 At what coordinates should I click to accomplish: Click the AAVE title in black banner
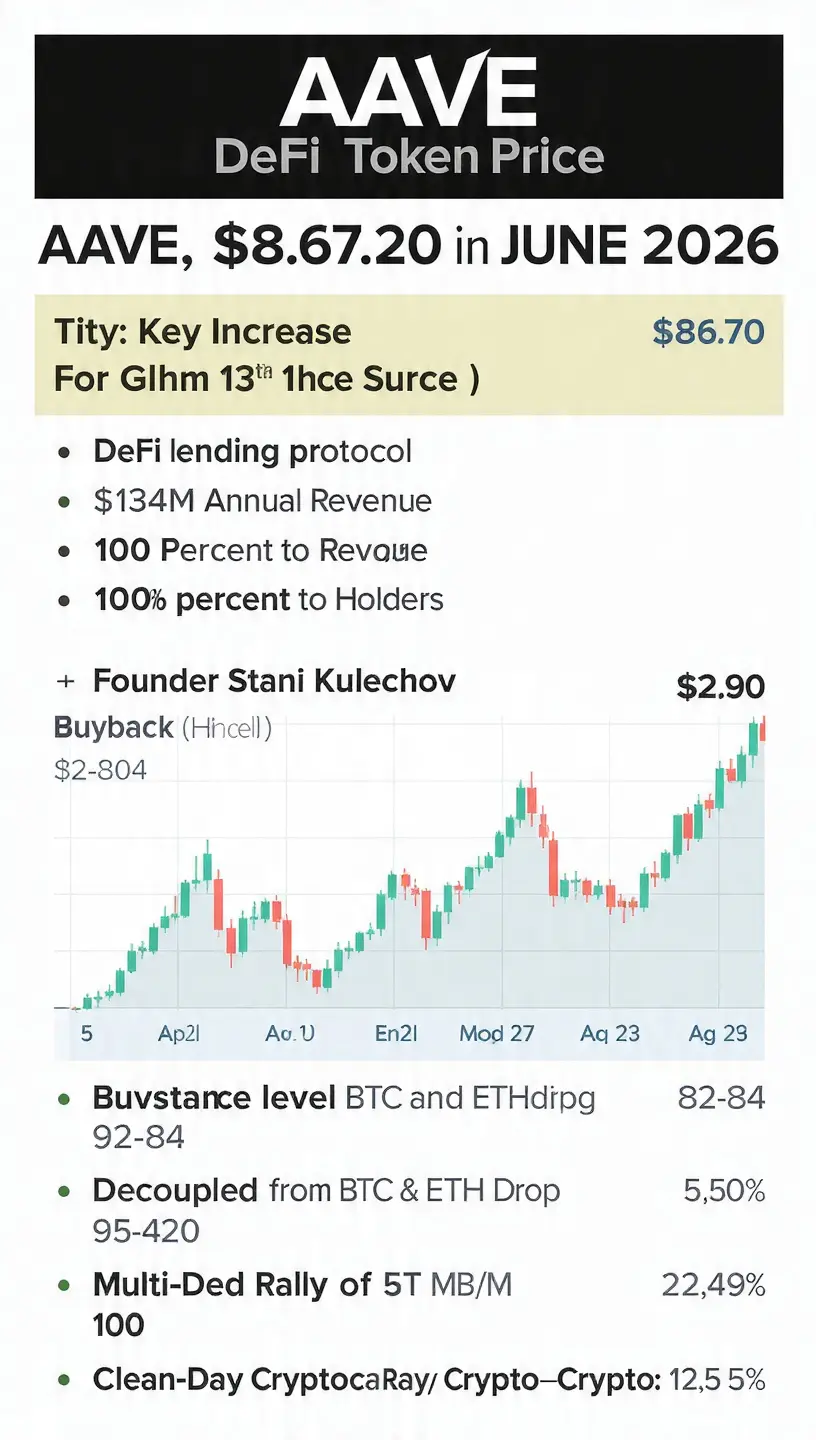click(408, 93)
